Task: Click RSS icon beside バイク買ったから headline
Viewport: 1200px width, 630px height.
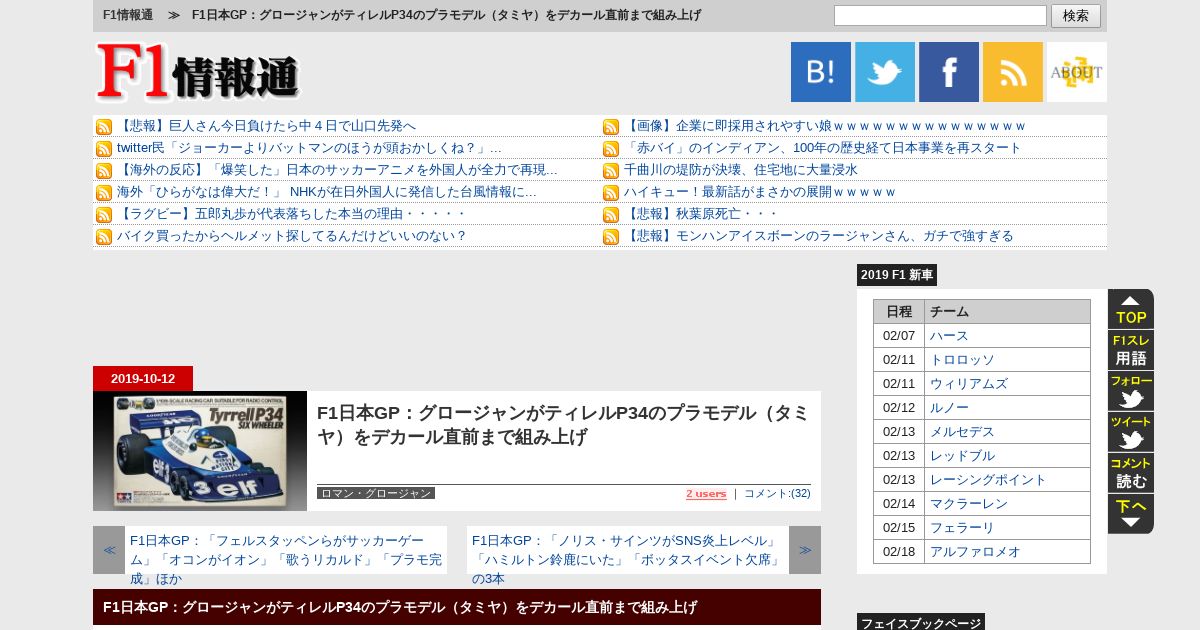Action: click(x=104, y=237)
